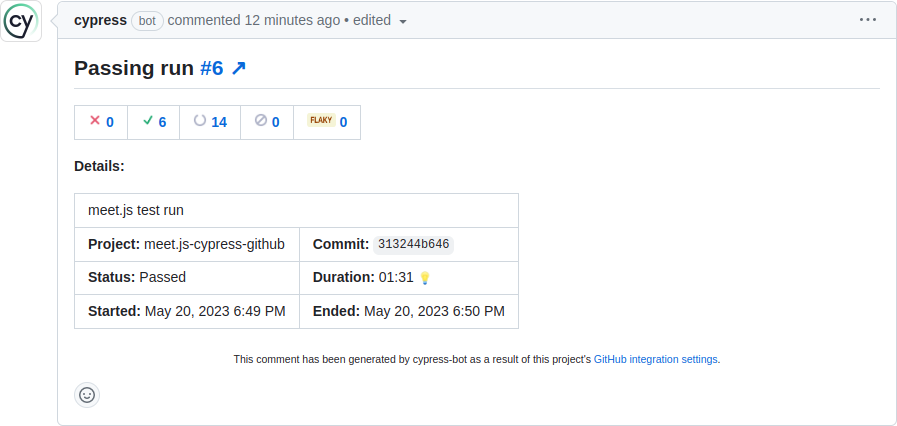The height and width of the screenshot is (426, 897).
Task: Click the 'Duration: 01:31' text
Action: (363, 278)
